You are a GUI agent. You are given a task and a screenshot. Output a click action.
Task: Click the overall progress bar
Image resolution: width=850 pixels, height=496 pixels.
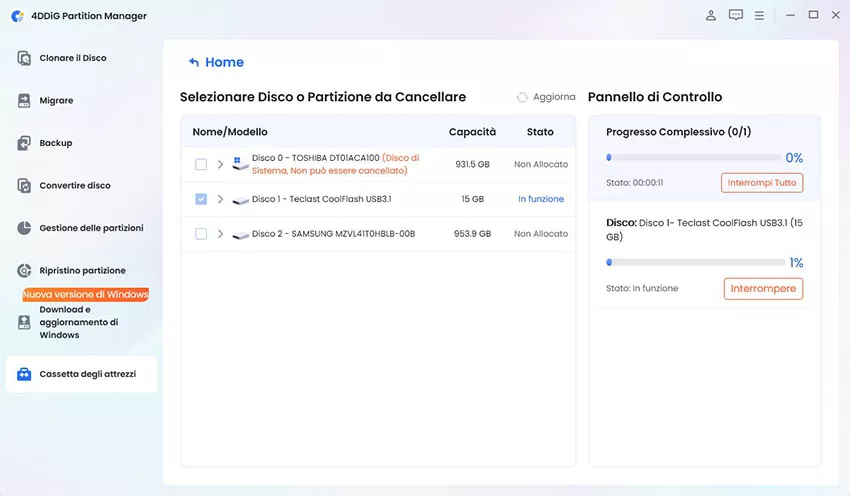(x=693, y=158)
